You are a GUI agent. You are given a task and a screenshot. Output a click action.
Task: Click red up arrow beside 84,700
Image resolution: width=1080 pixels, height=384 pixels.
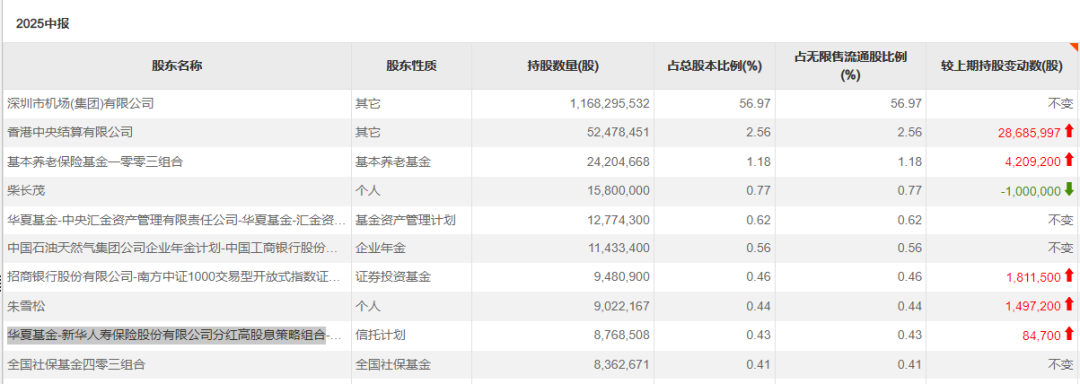point(1069,334)
